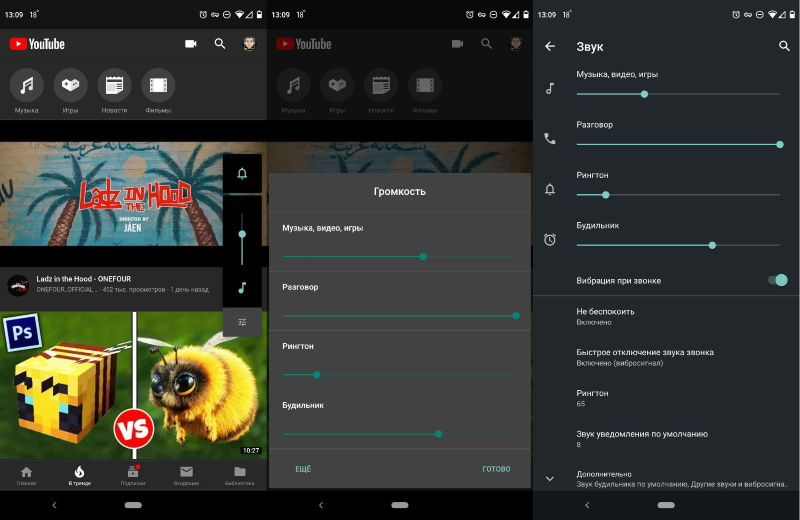The width and height of the screenshot is (800, 520).
Task: Open the Игры category icon
Action: click(x=70, y=85)
